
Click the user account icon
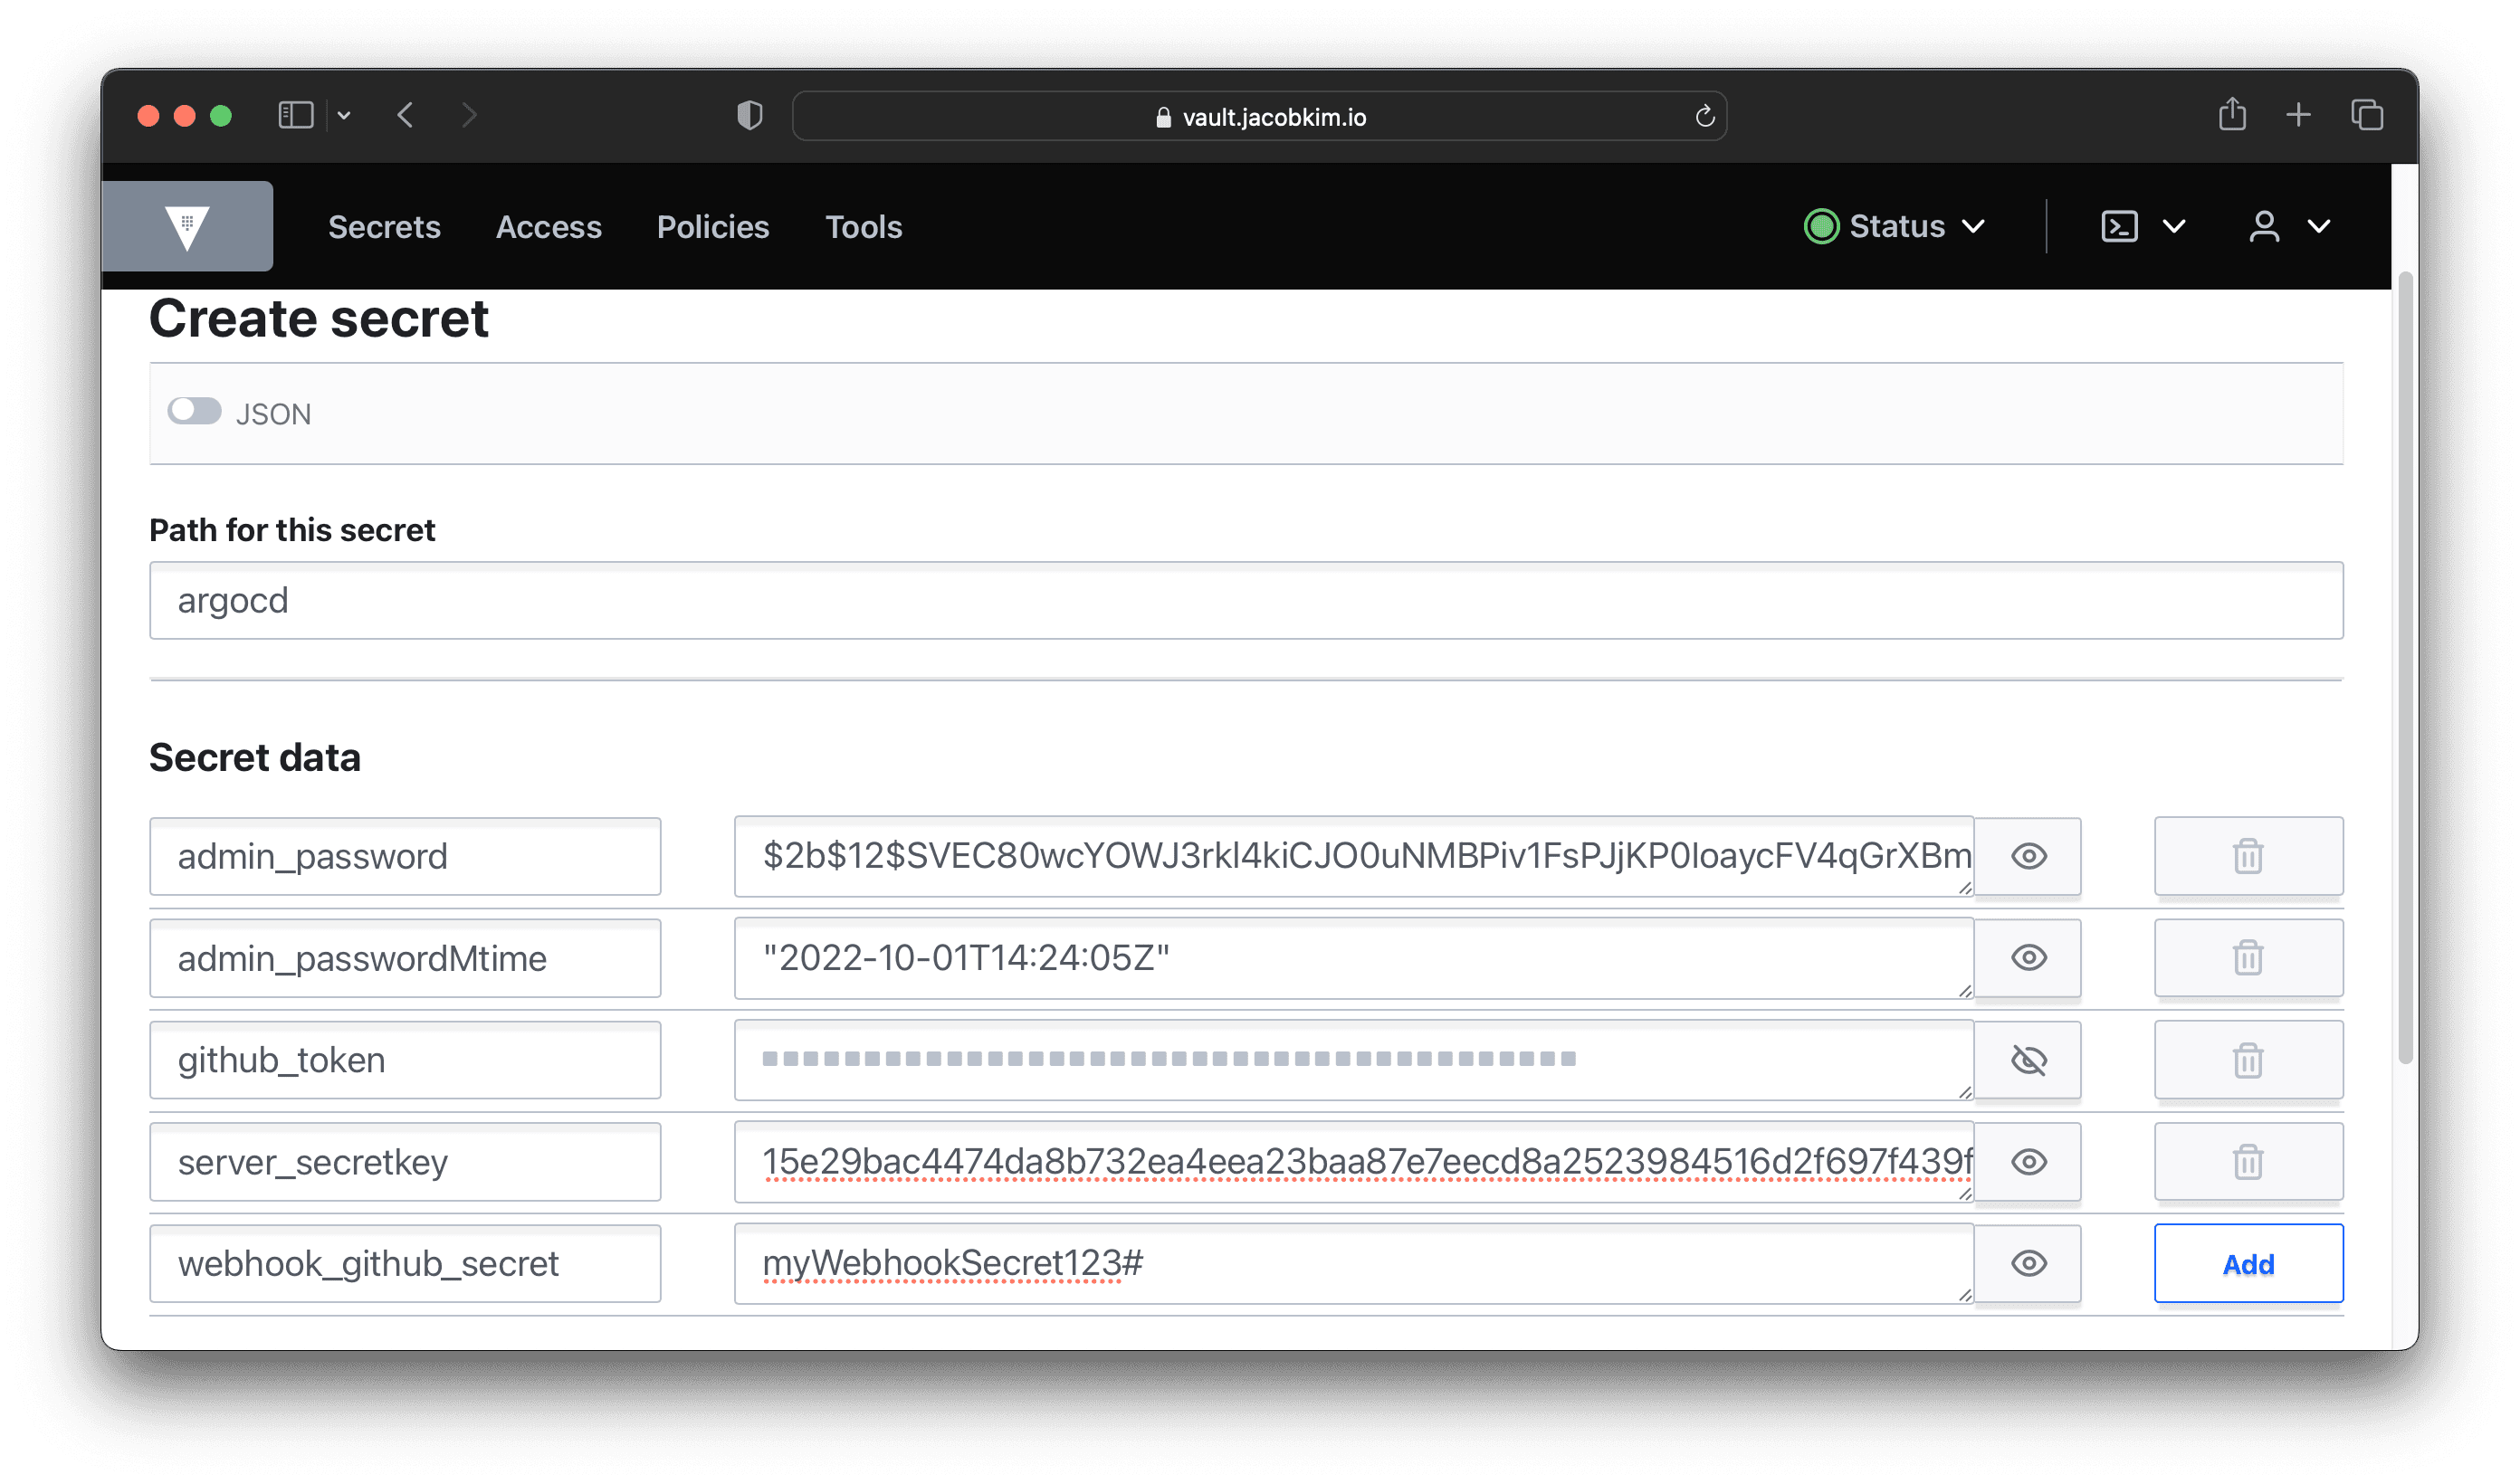[x=2265, y=226]
